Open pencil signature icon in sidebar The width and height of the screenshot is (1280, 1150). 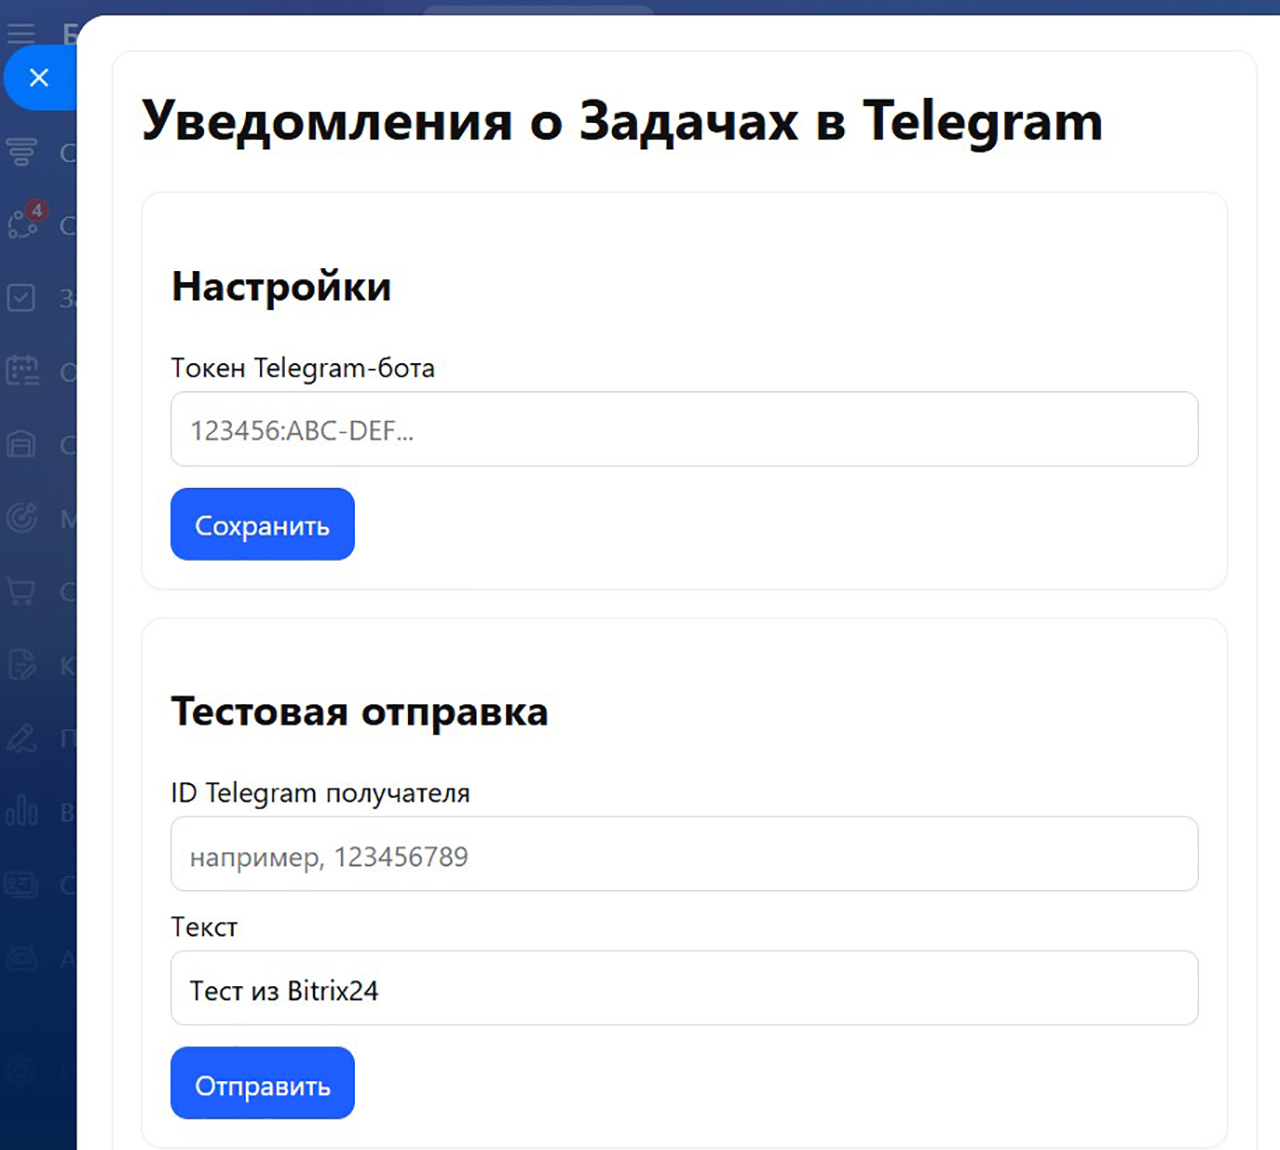[22, 738]
